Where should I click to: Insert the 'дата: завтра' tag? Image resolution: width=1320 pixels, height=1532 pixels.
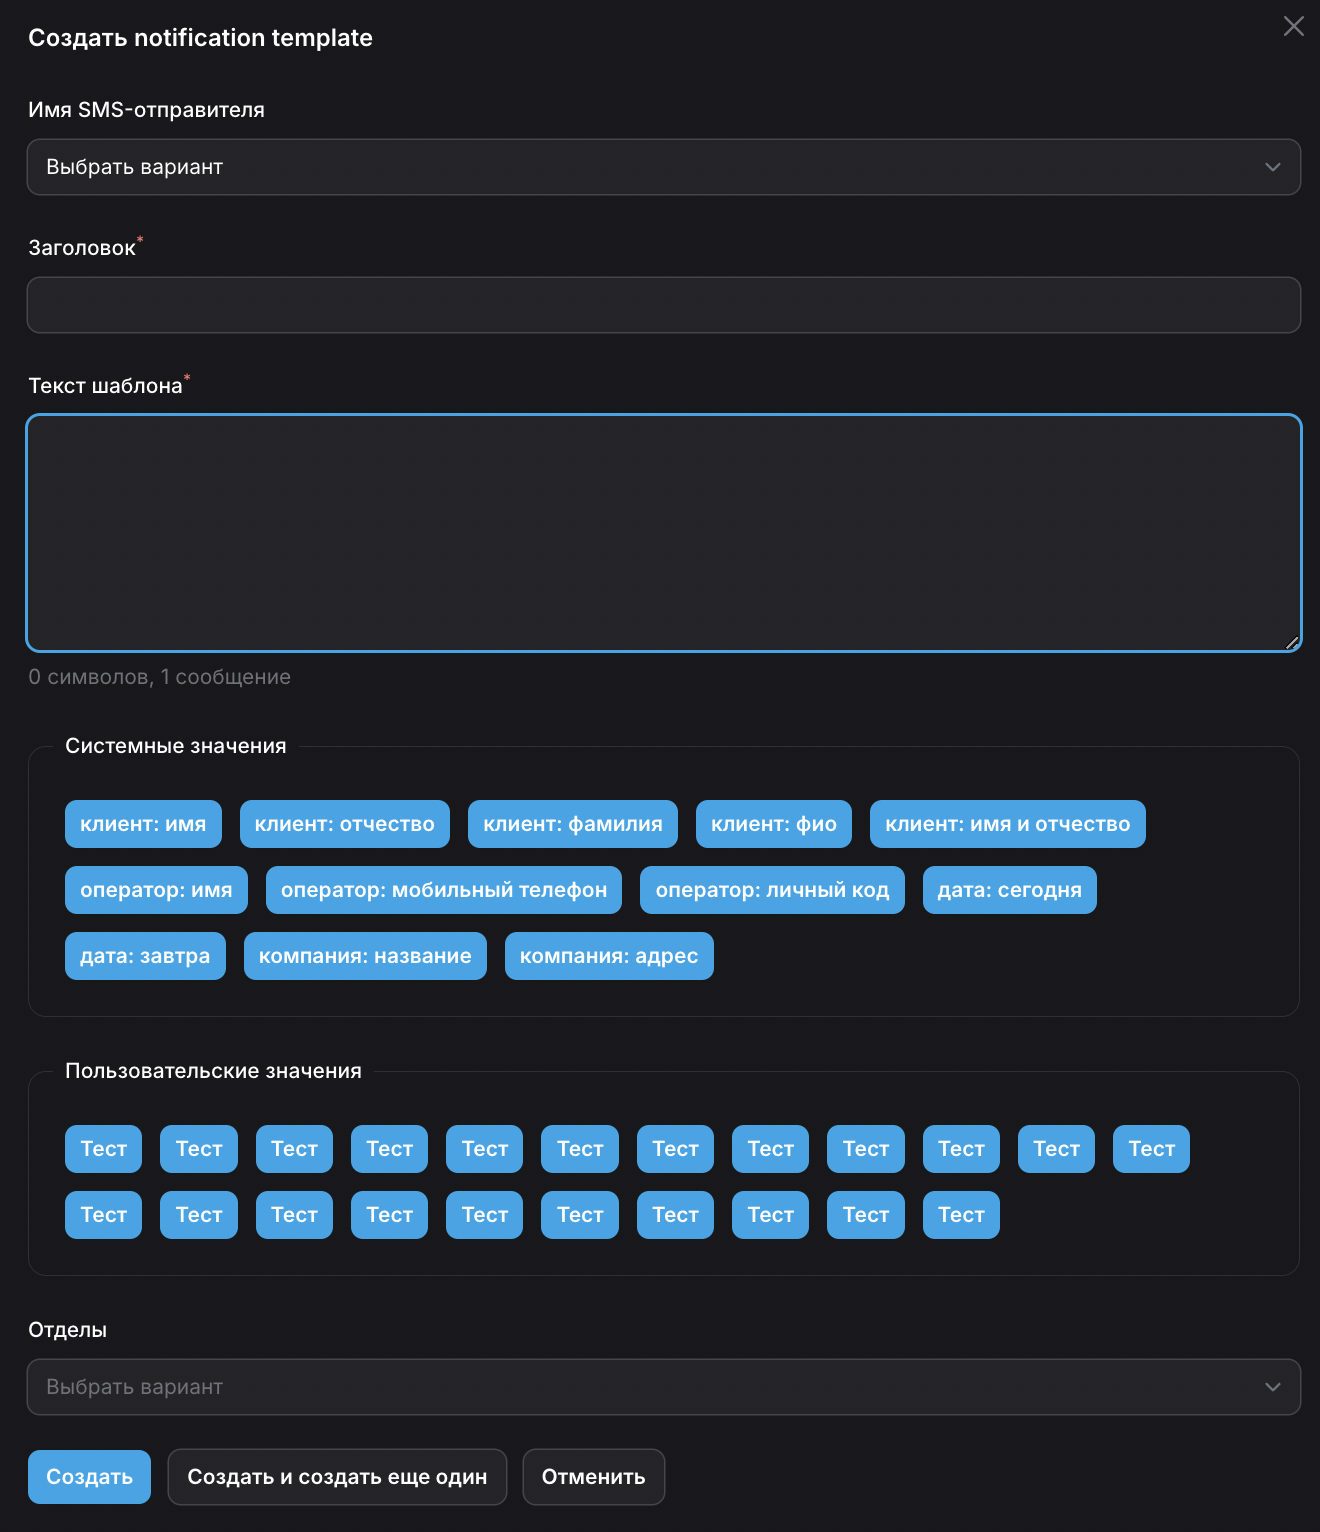coord(145,956)
